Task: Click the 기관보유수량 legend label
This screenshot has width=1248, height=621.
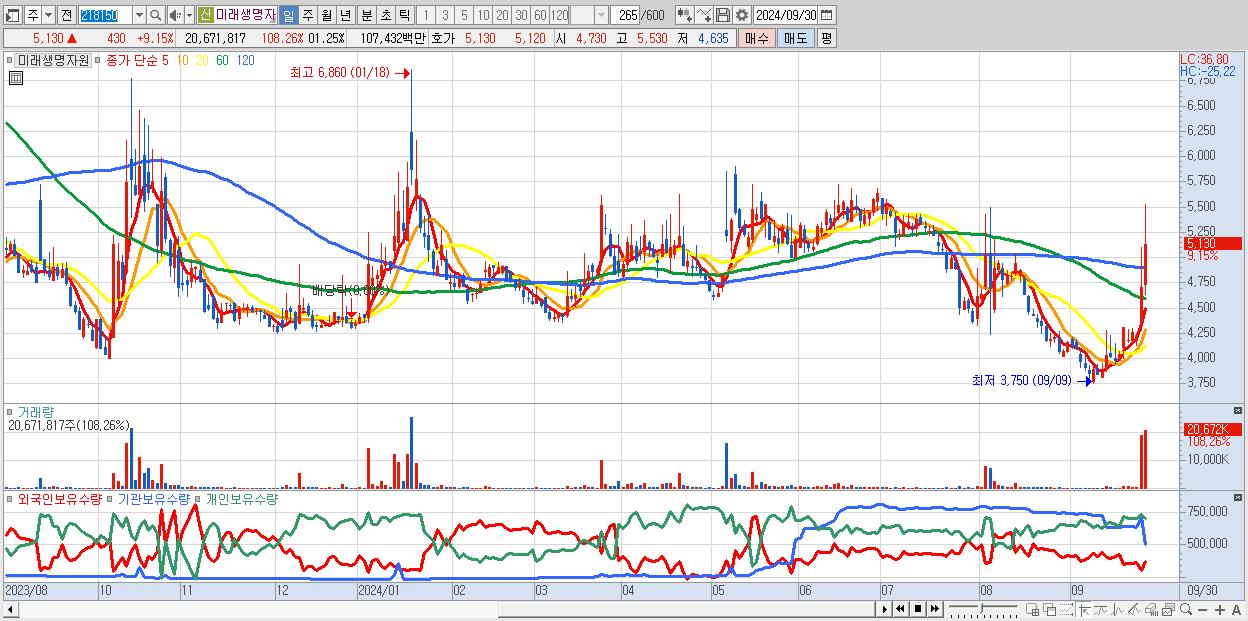Action: pos(154,499)
